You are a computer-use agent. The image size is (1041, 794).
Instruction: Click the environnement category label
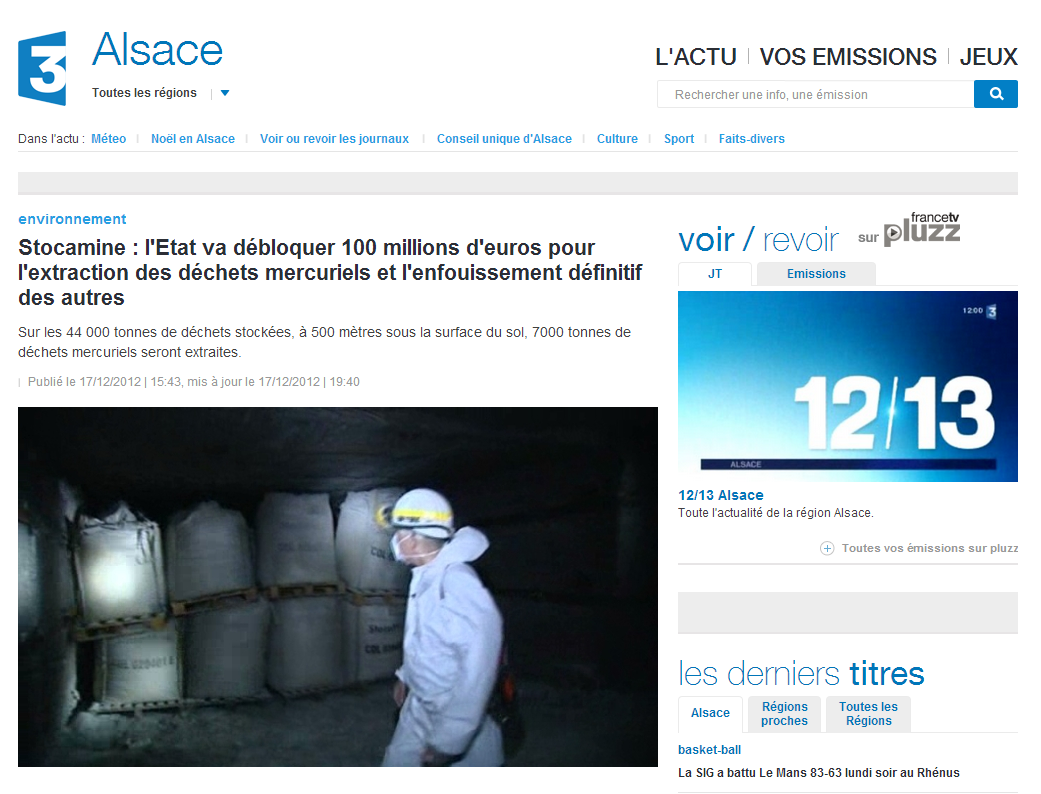(72, 219)
